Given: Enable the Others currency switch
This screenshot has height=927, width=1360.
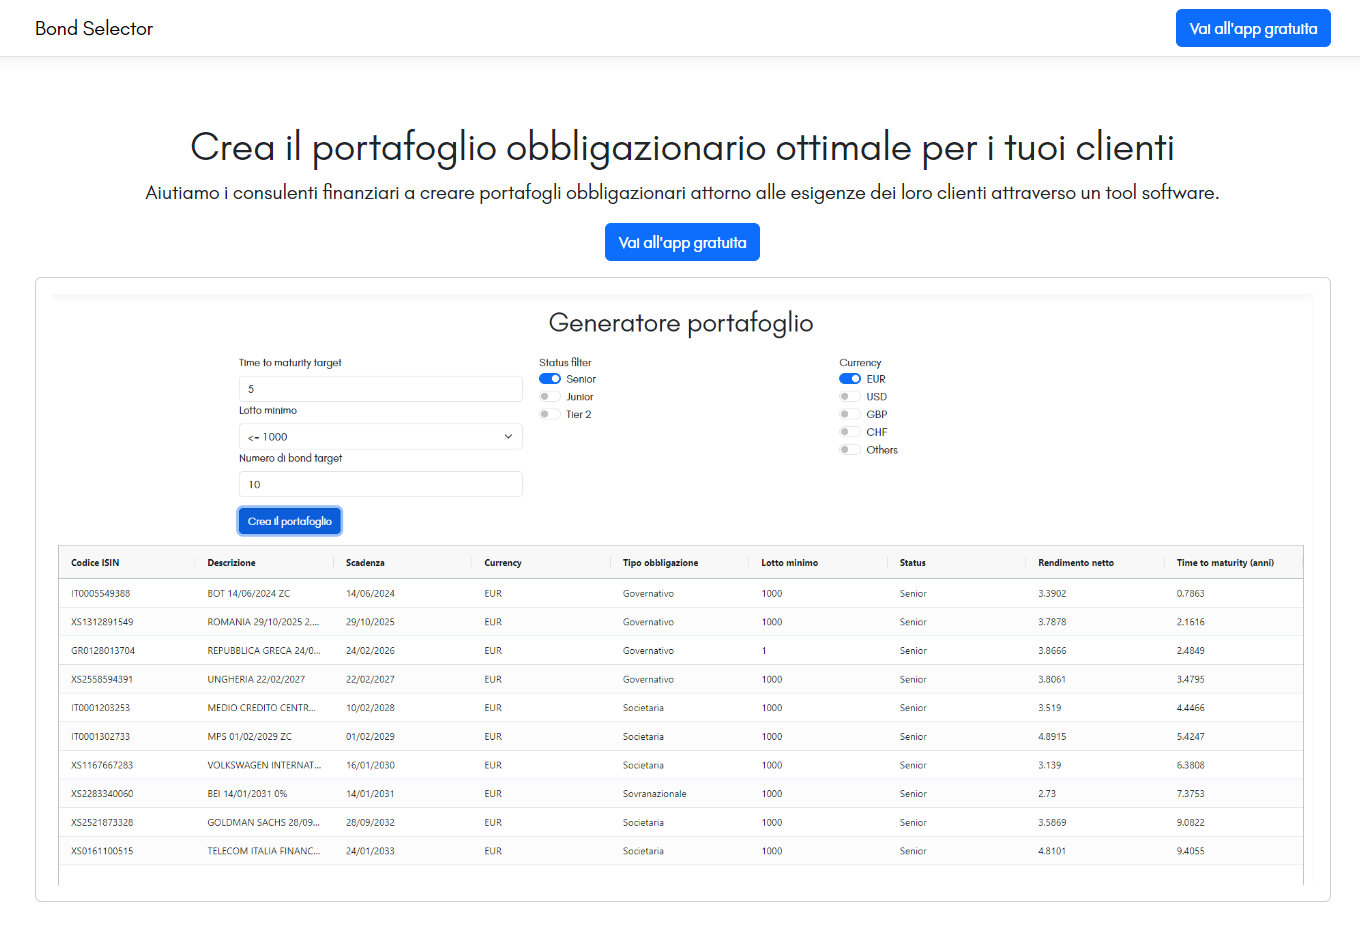Looking at the screenshot, I should point(850,450).
